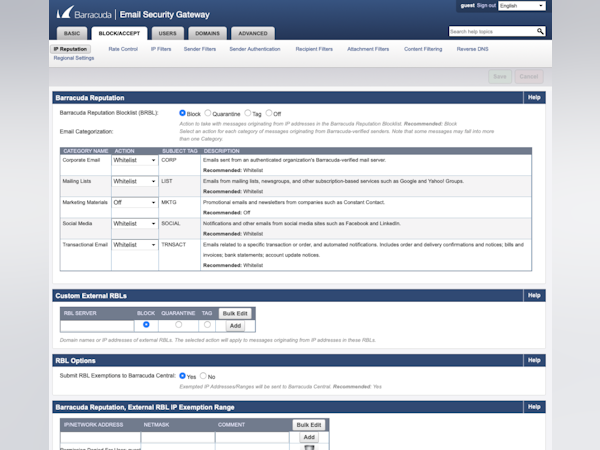Click Bulk Edit in Custom External RBLs

[x=235, y=313]
